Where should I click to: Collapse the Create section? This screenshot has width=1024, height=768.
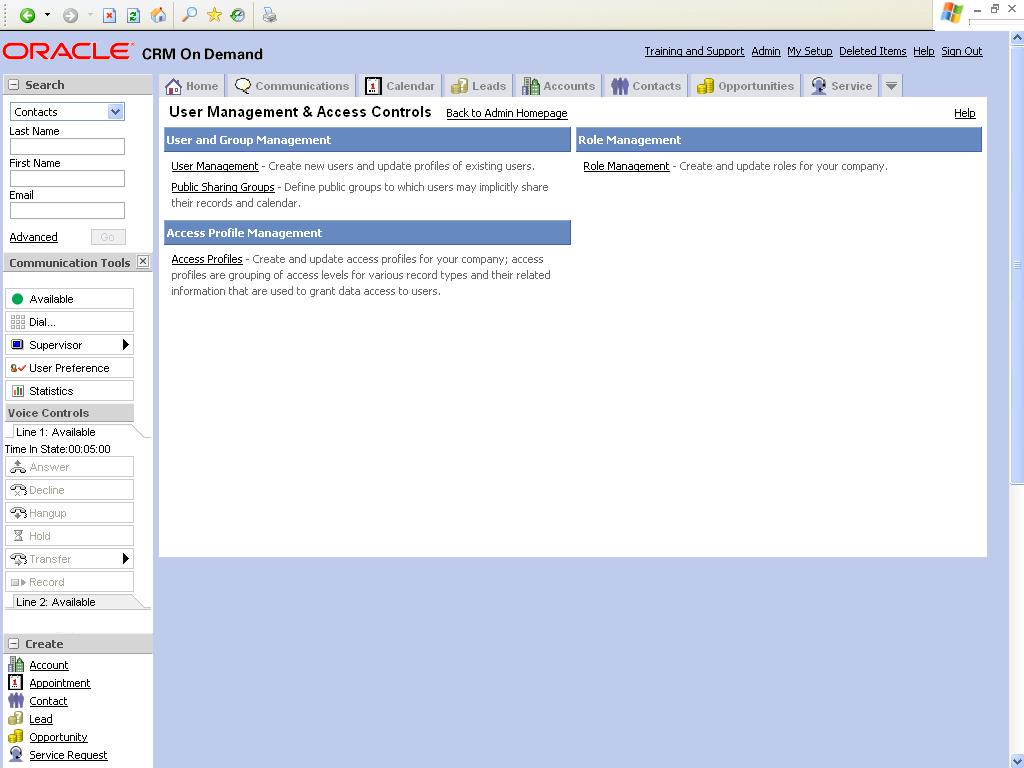click(x=14, y=644)
